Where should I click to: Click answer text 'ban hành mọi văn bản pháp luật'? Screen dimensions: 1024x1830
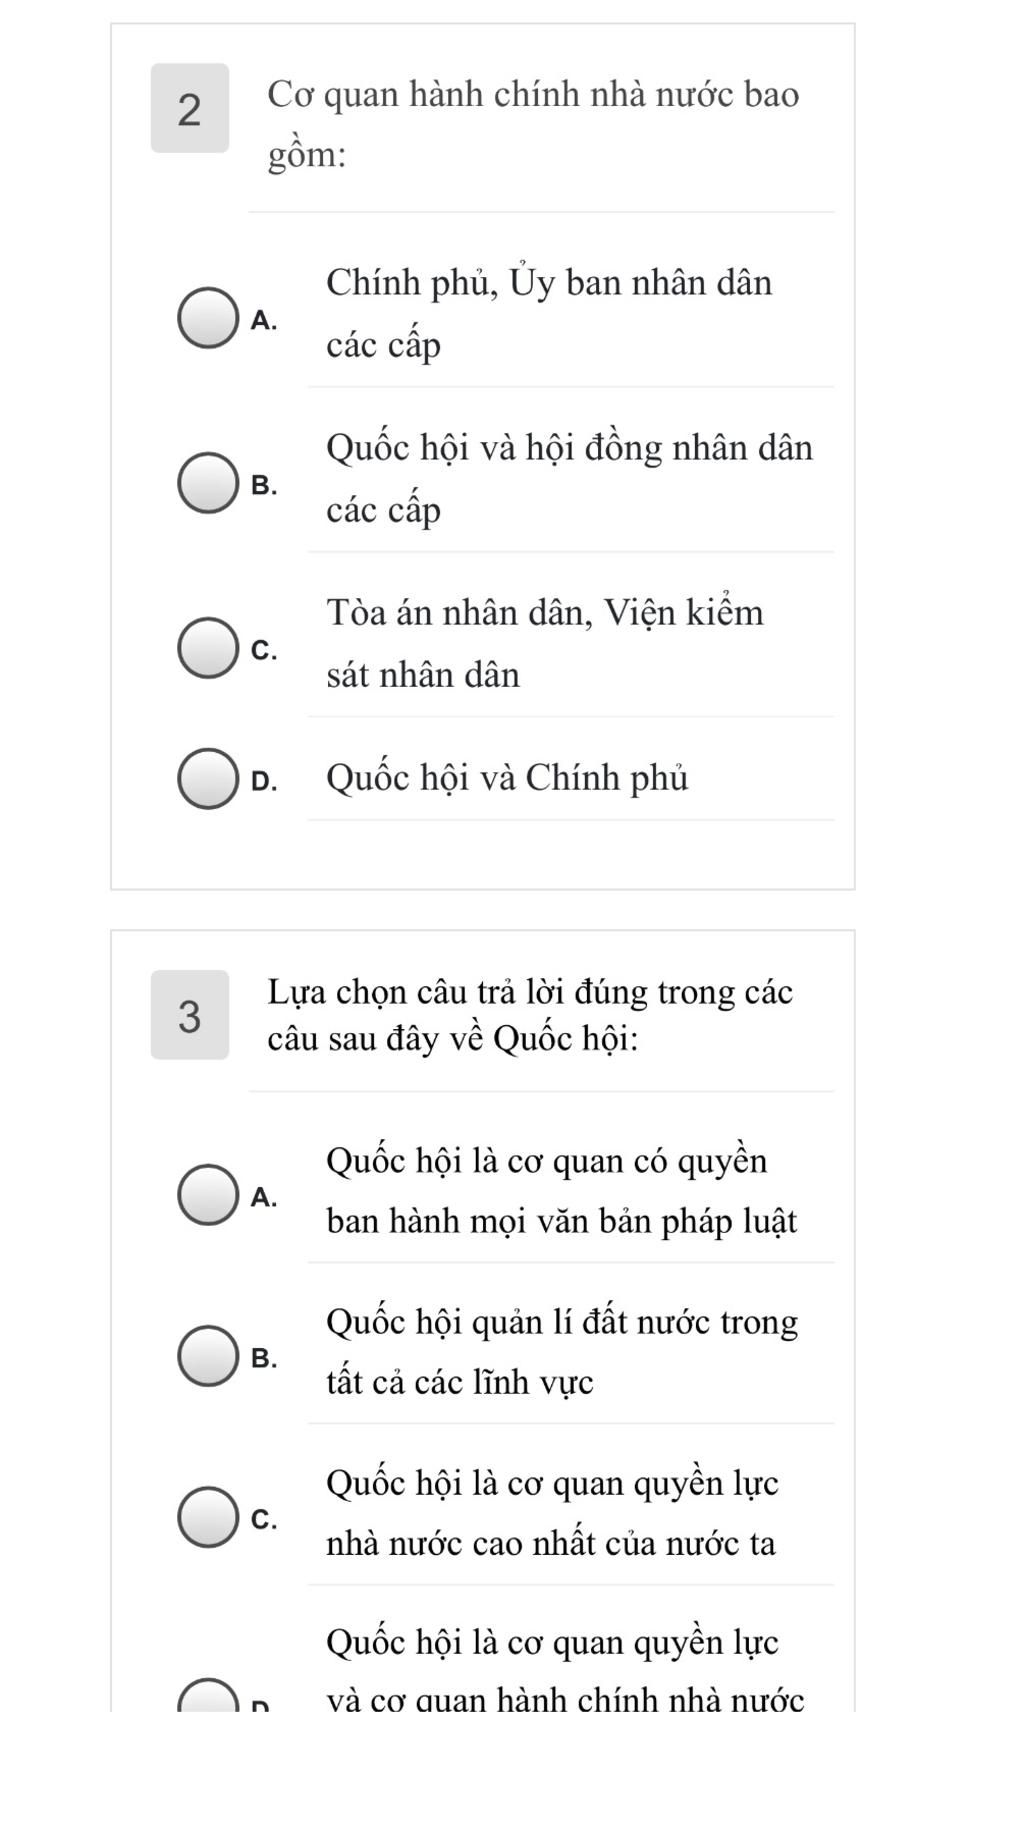tap(561, 1221)
